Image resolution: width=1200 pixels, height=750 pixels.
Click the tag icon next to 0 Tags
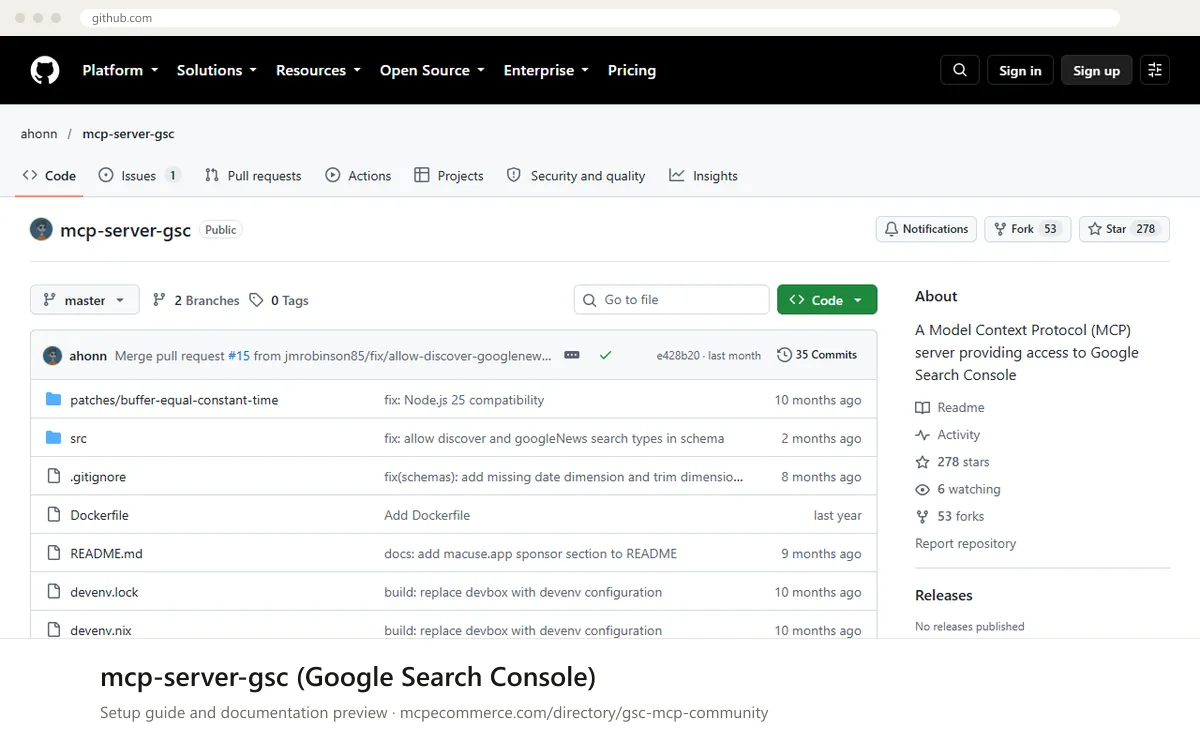256,300
